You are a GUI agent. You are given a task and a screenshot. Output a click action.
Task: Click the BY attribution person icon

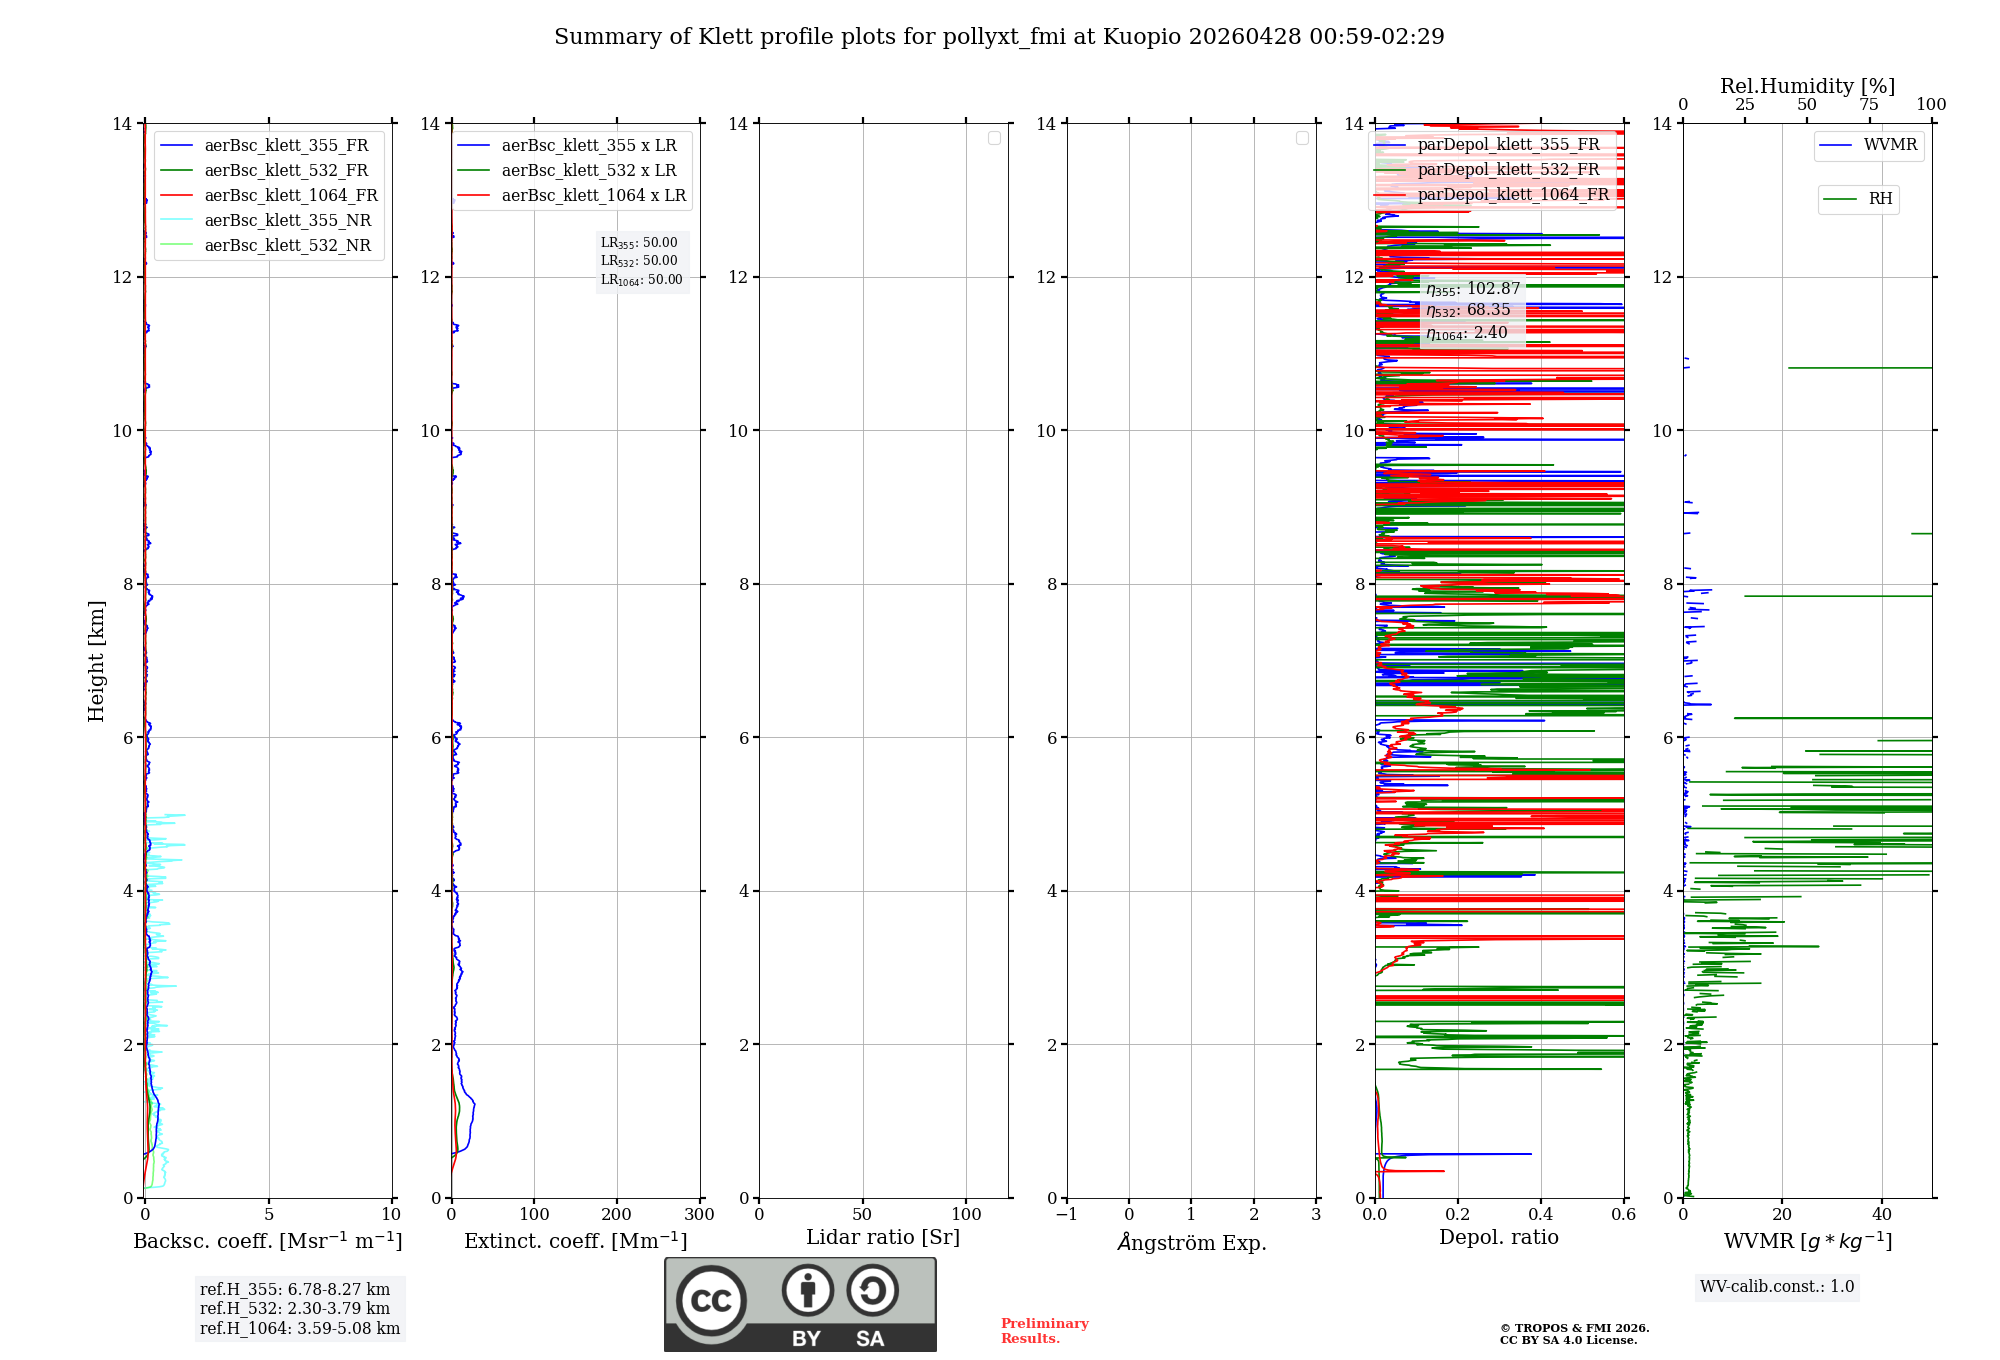click(x=807, y=1290)
